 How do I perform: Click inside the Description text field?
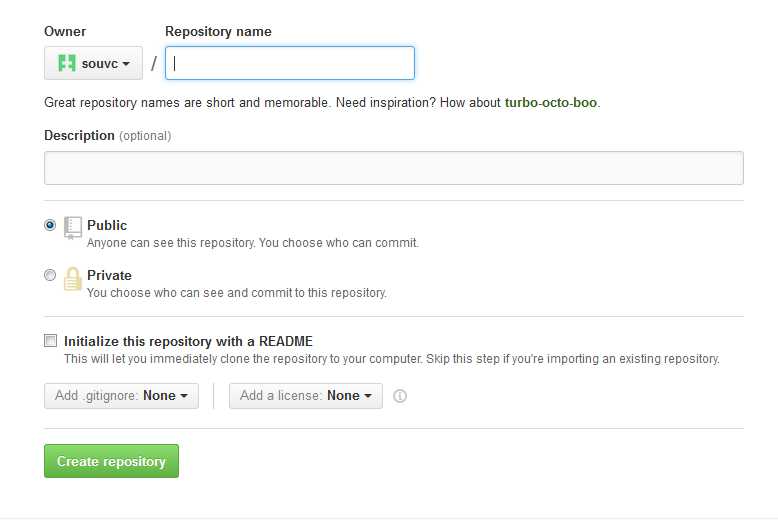coord(394,168)
